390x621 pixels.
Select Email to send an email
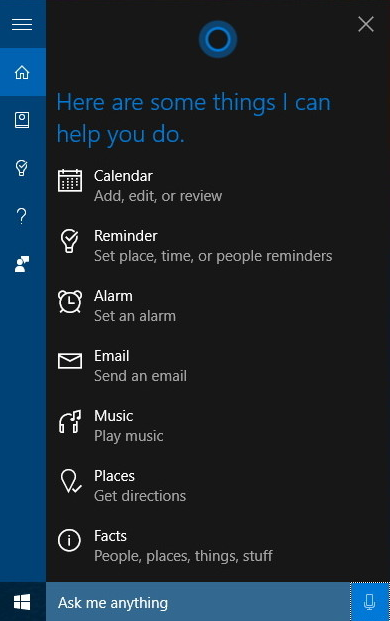pos(218,366)
